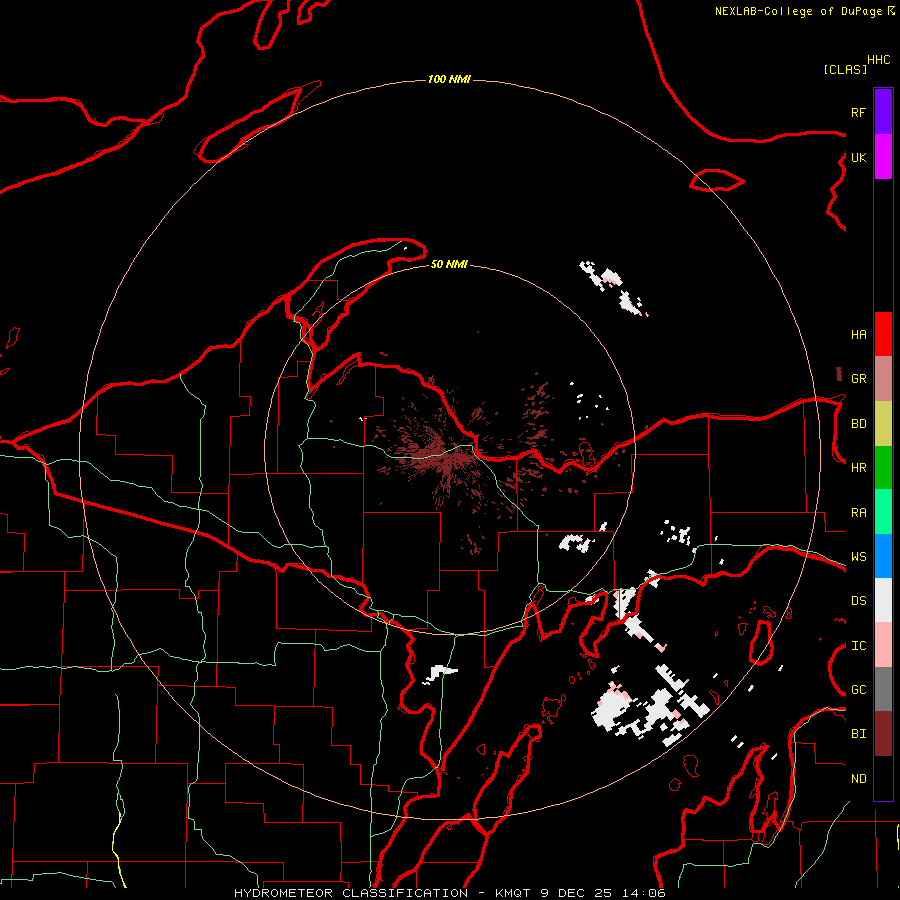900x900 pixels.
Task: Select the GR legend color block
Action: click(x=883, y=379)
